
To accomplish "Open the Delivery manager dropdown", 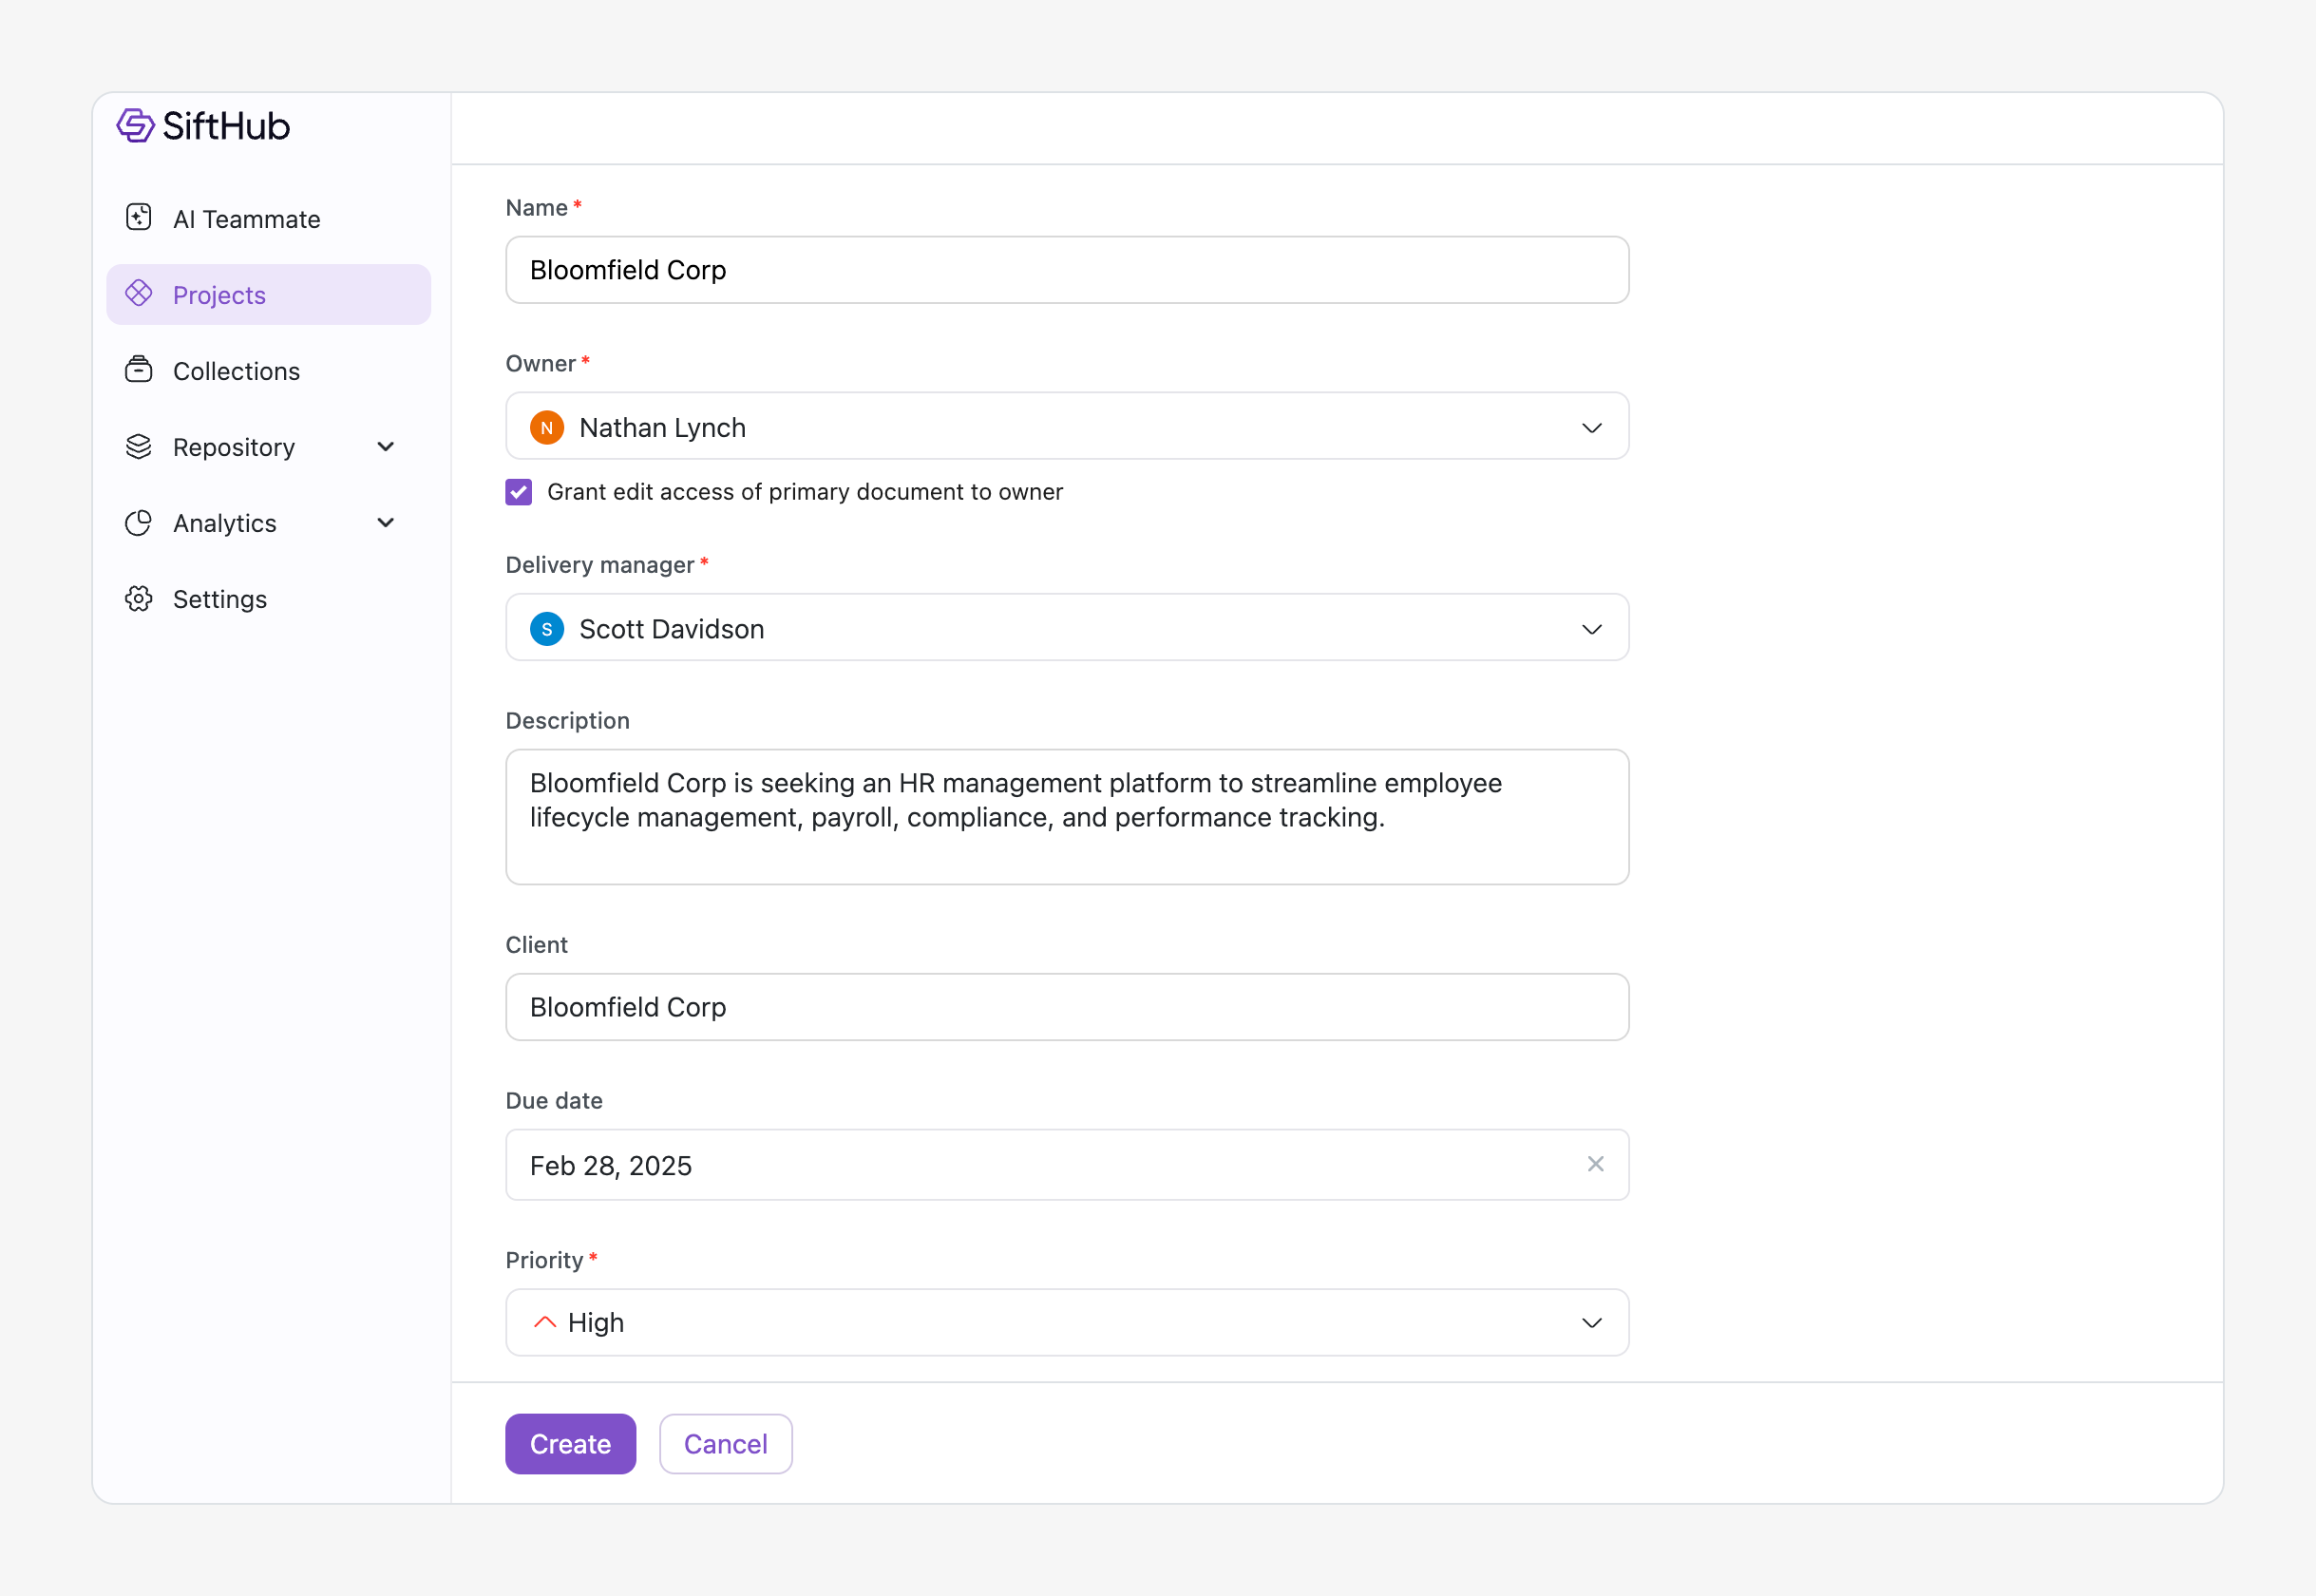I will click(x=1591, y=629).
